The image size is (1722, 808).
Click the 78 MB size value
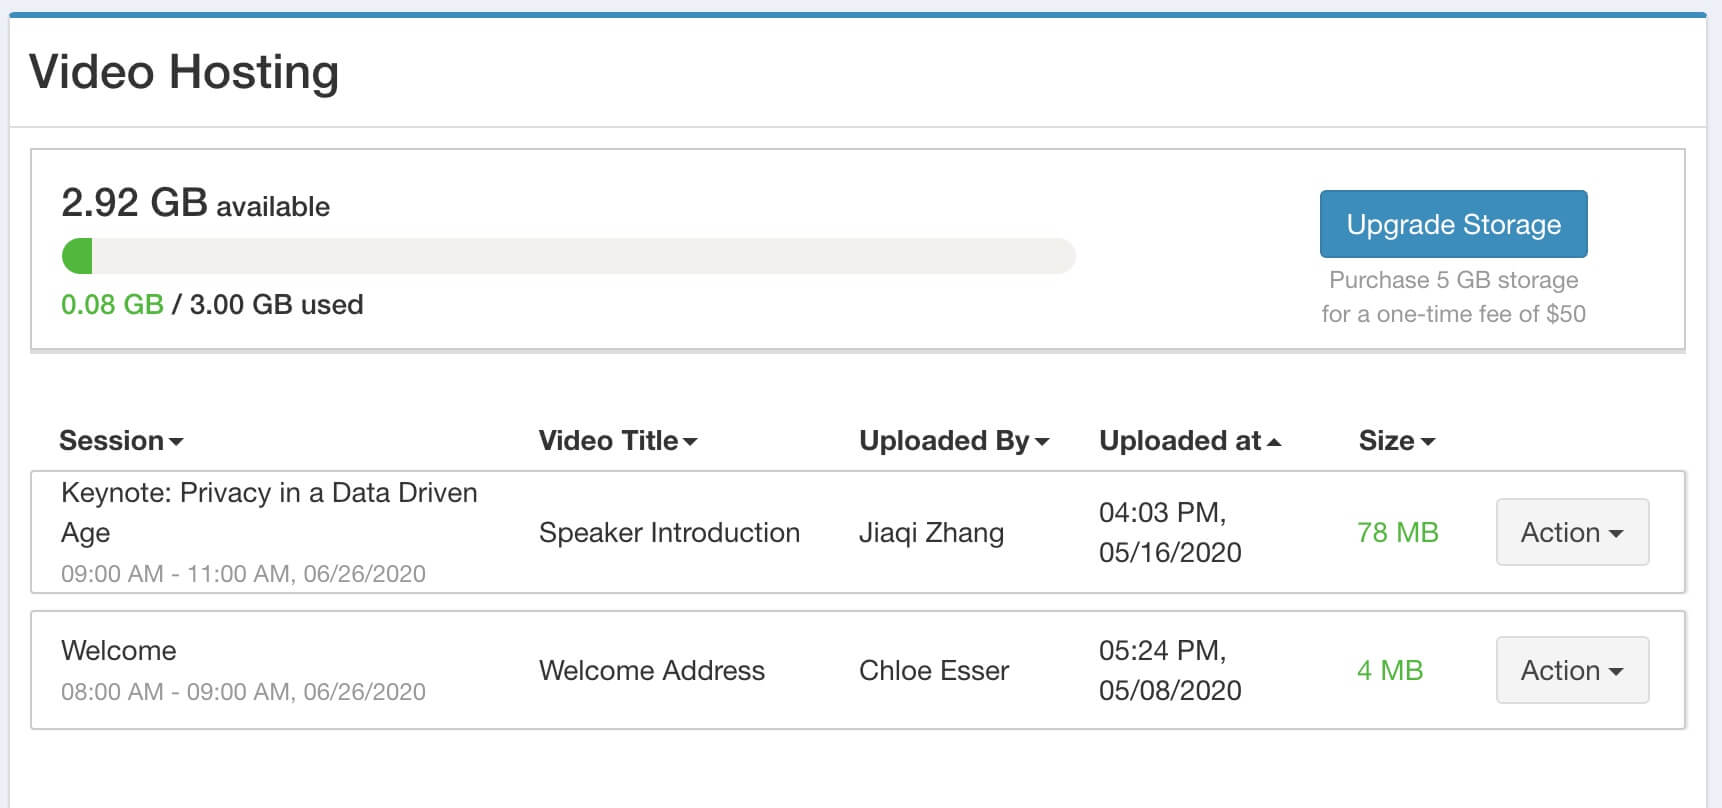click(x=1397, y=533)
